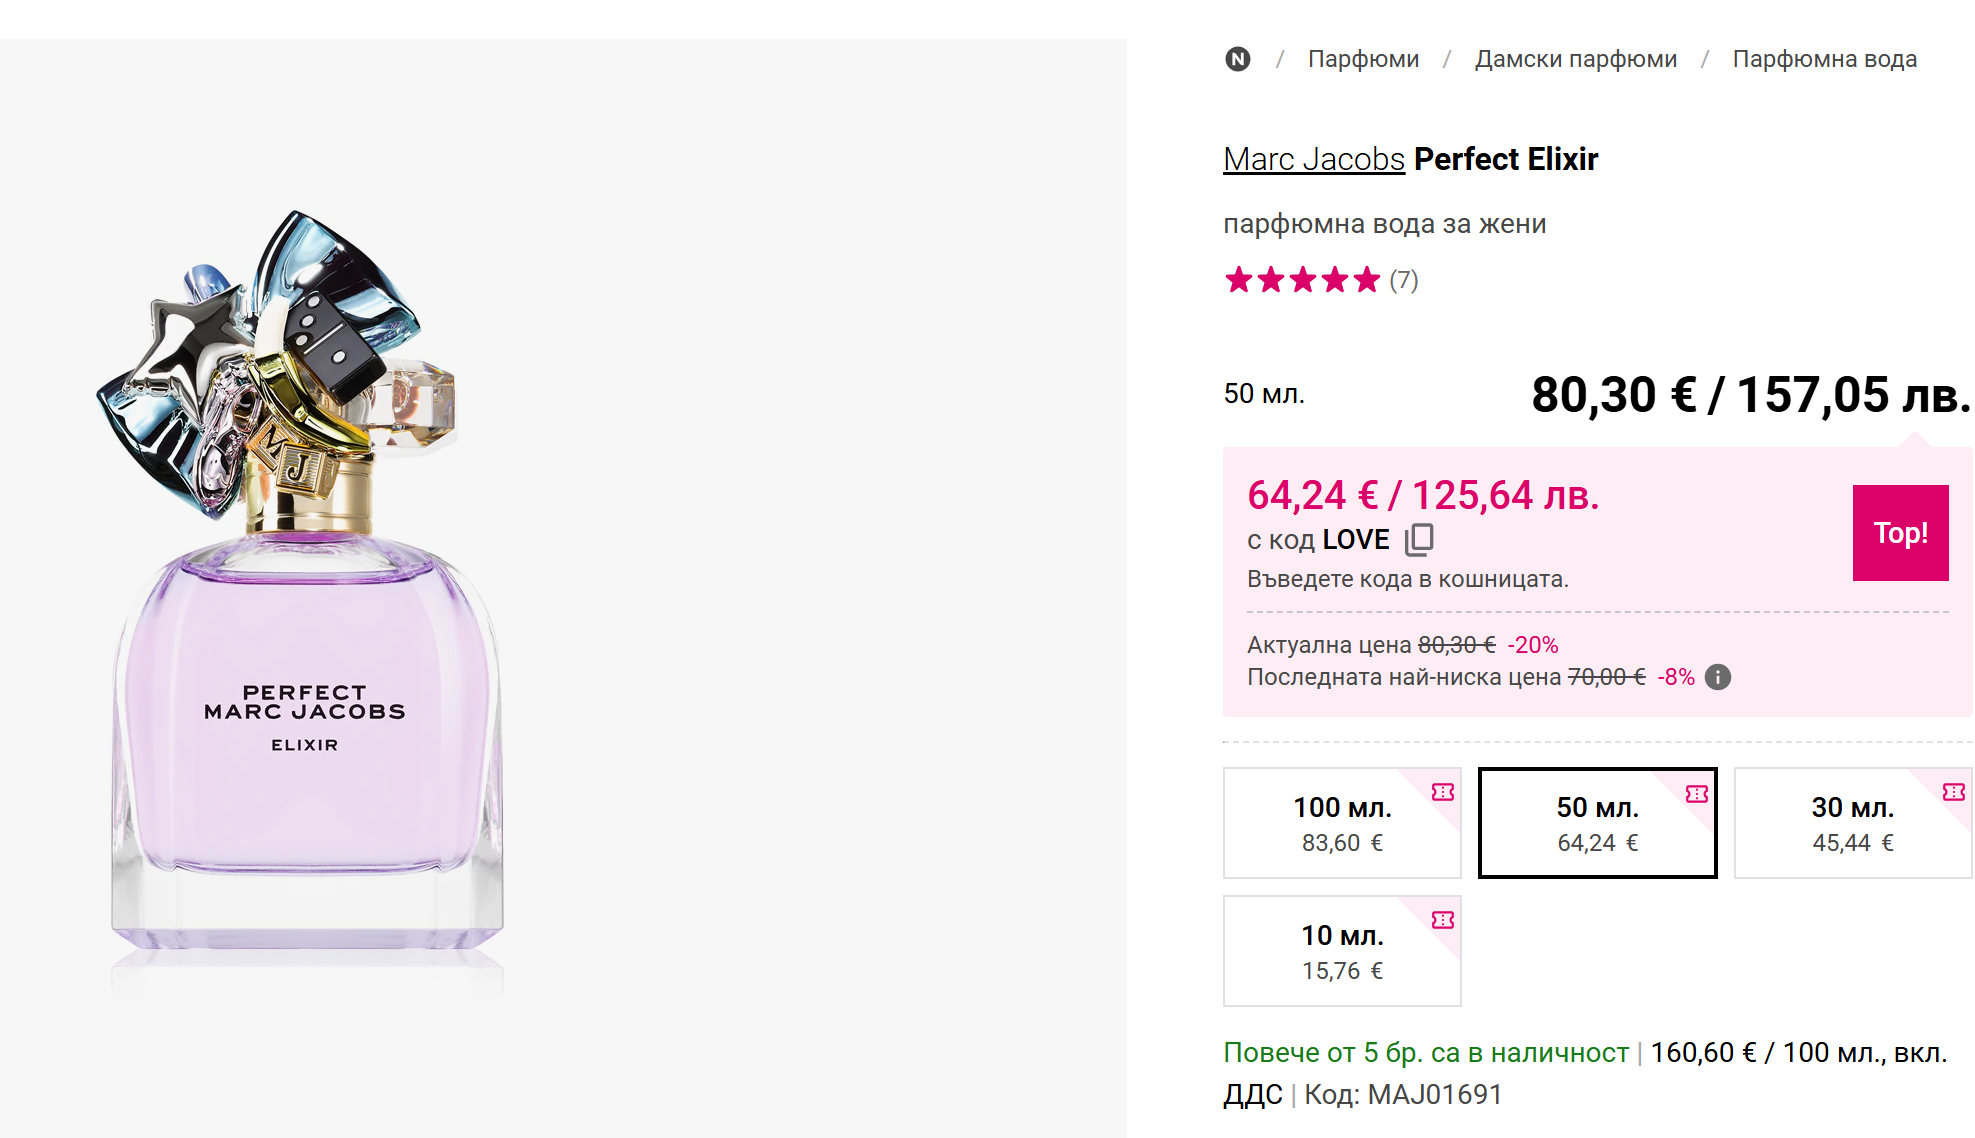Screen dimensions: 1975x1138
Task: Copy the LOVE promo code icon
Action: tap(1419, 540)
